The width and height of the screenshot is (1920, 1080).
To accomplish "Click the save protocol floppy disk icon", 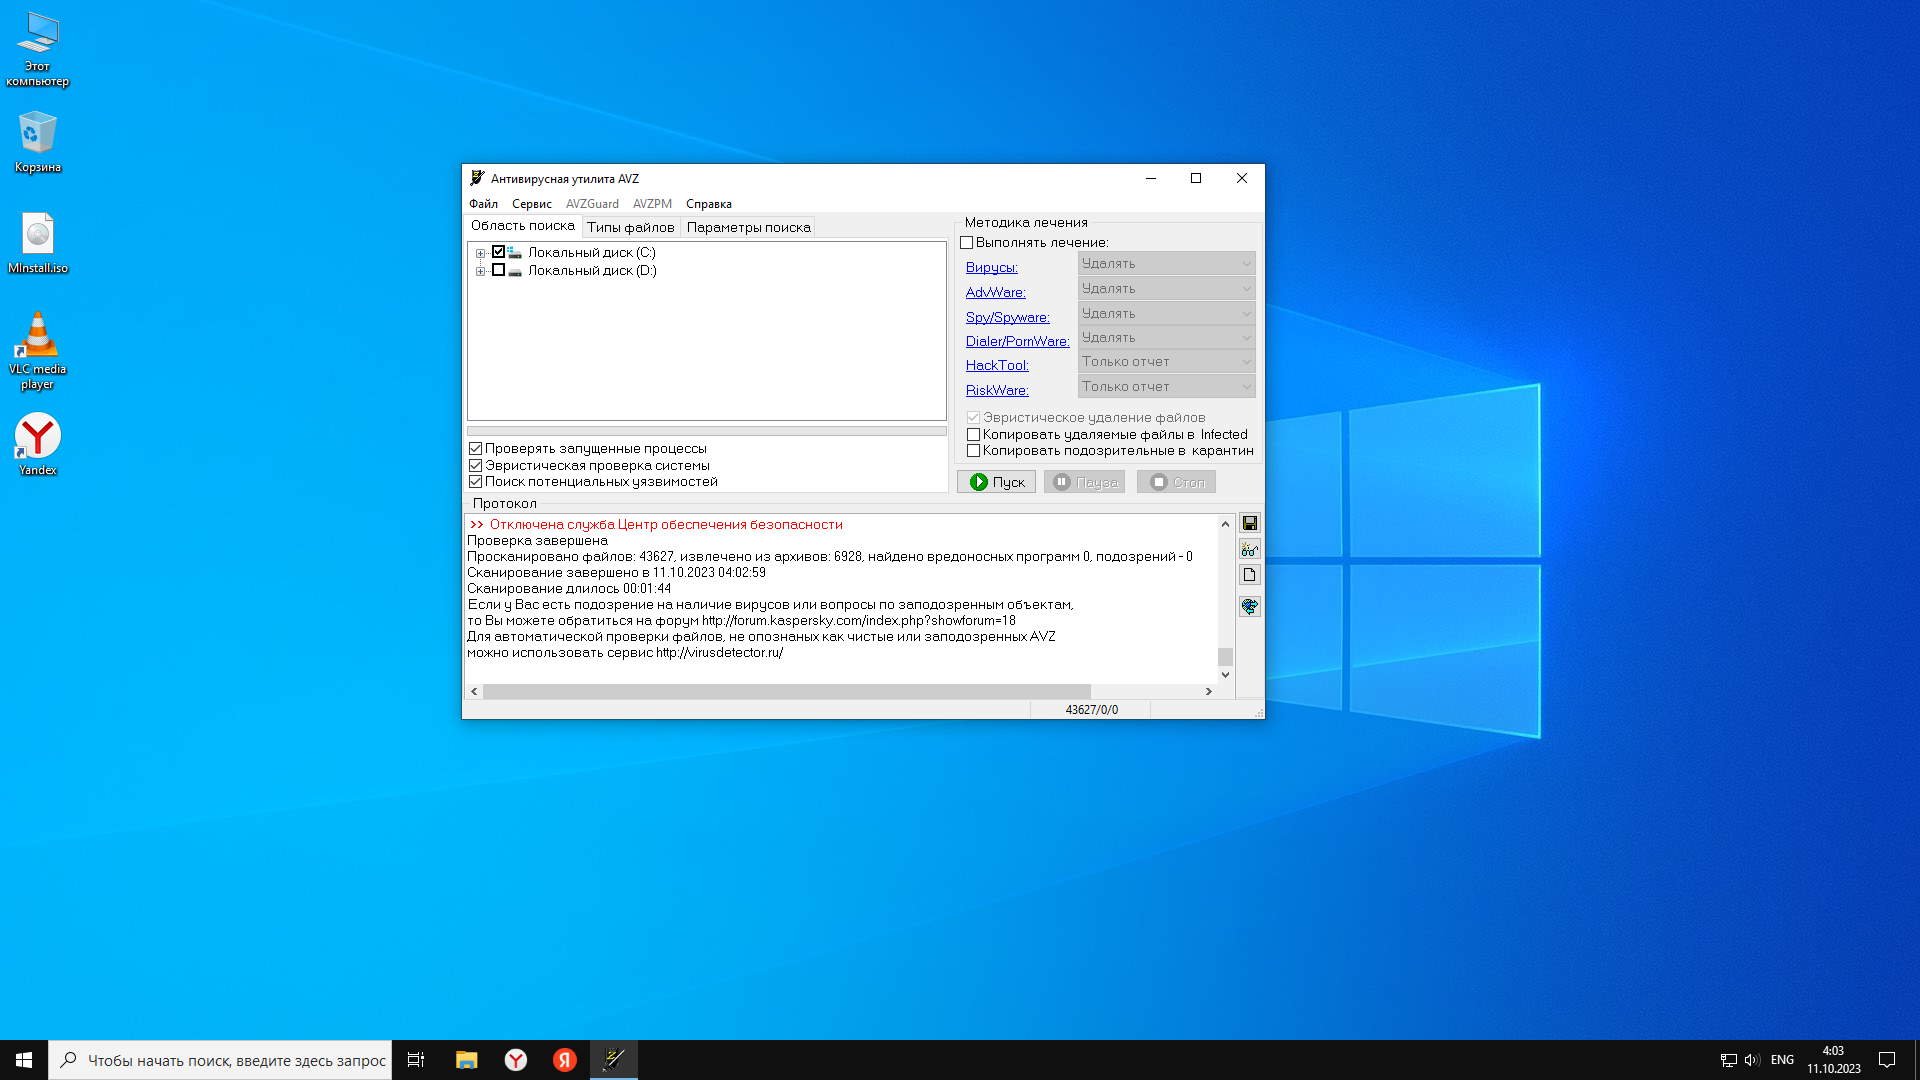I will tap(1249, 523).
